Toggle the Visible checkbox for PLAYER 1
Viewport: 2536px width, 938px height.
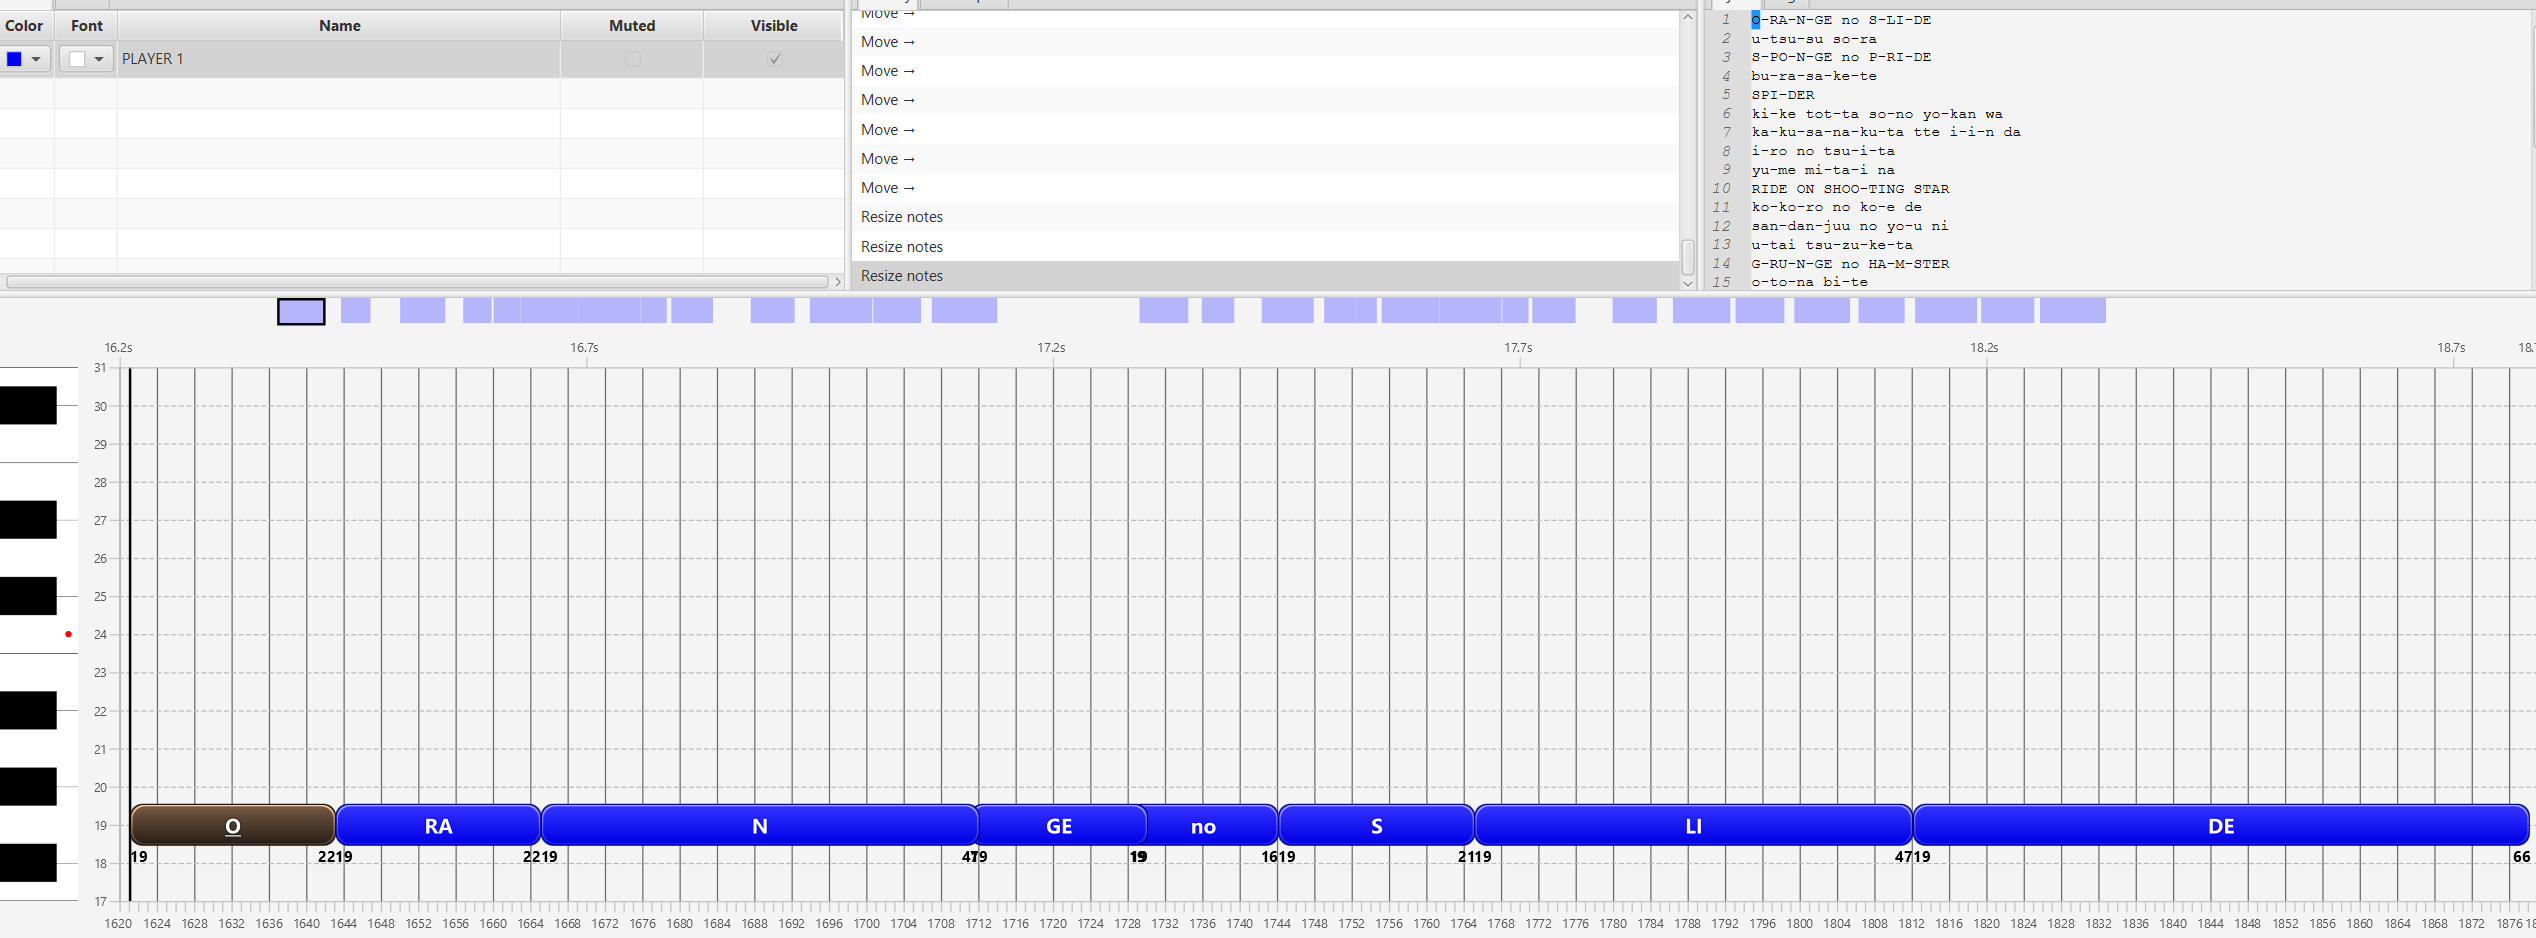(x=774, y=59)
